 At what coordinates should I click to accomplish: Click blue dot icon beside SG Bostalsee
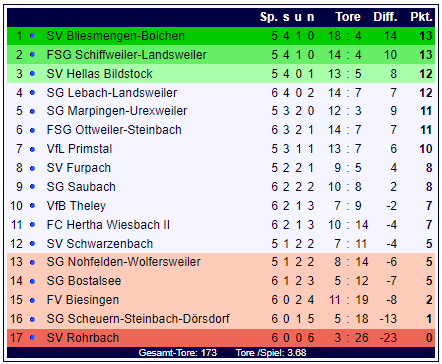pyautogui.click(x=32, y=281)
